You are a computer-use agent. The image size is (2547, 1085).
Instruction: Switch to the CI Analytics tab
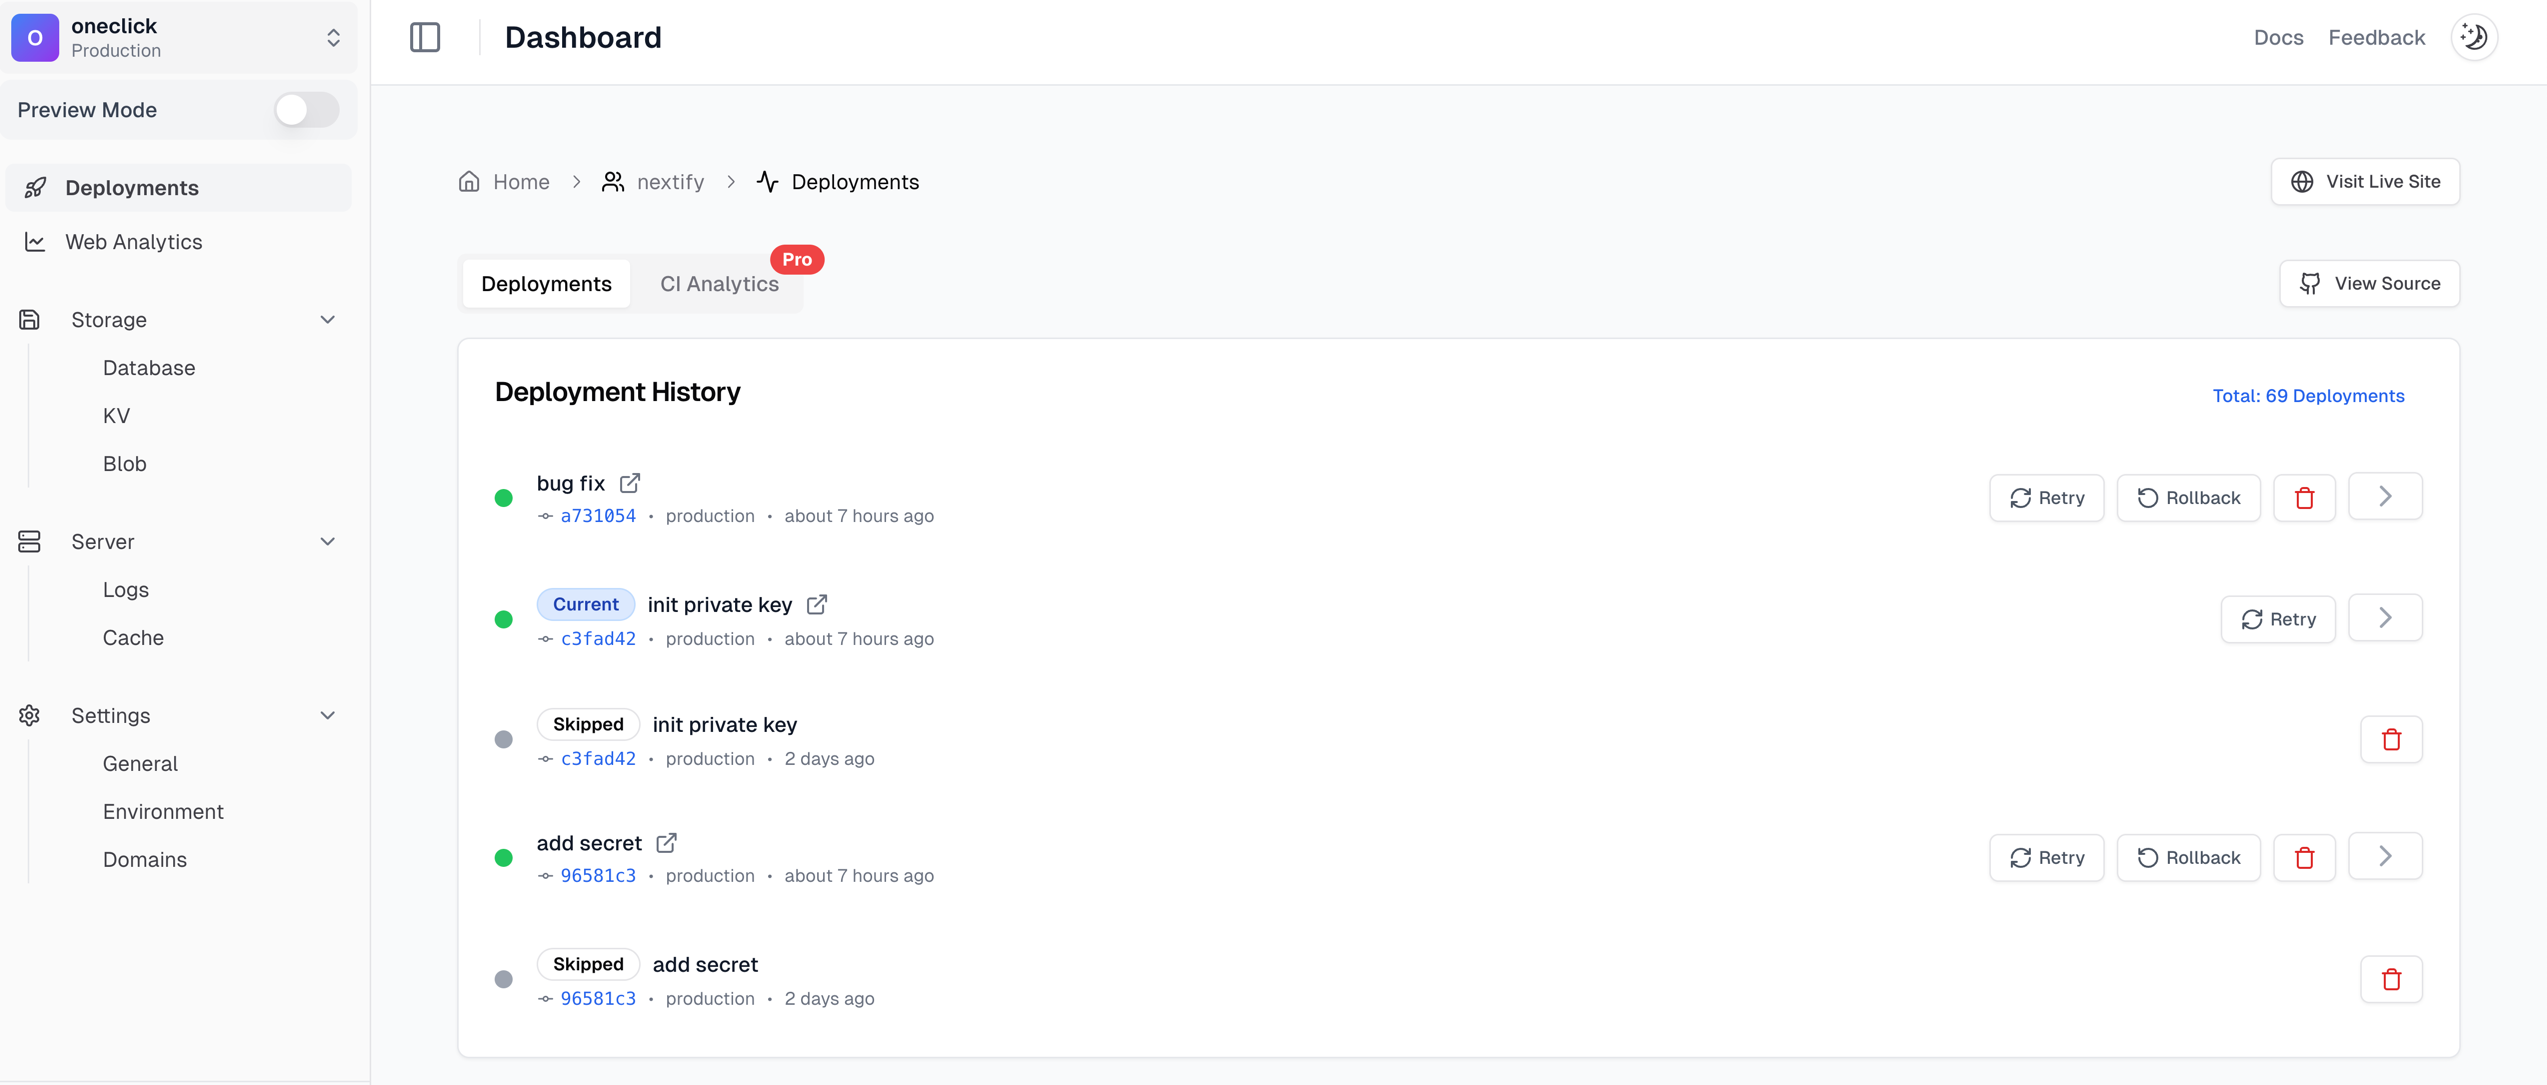pyautogui.click(x=719, y=284)
